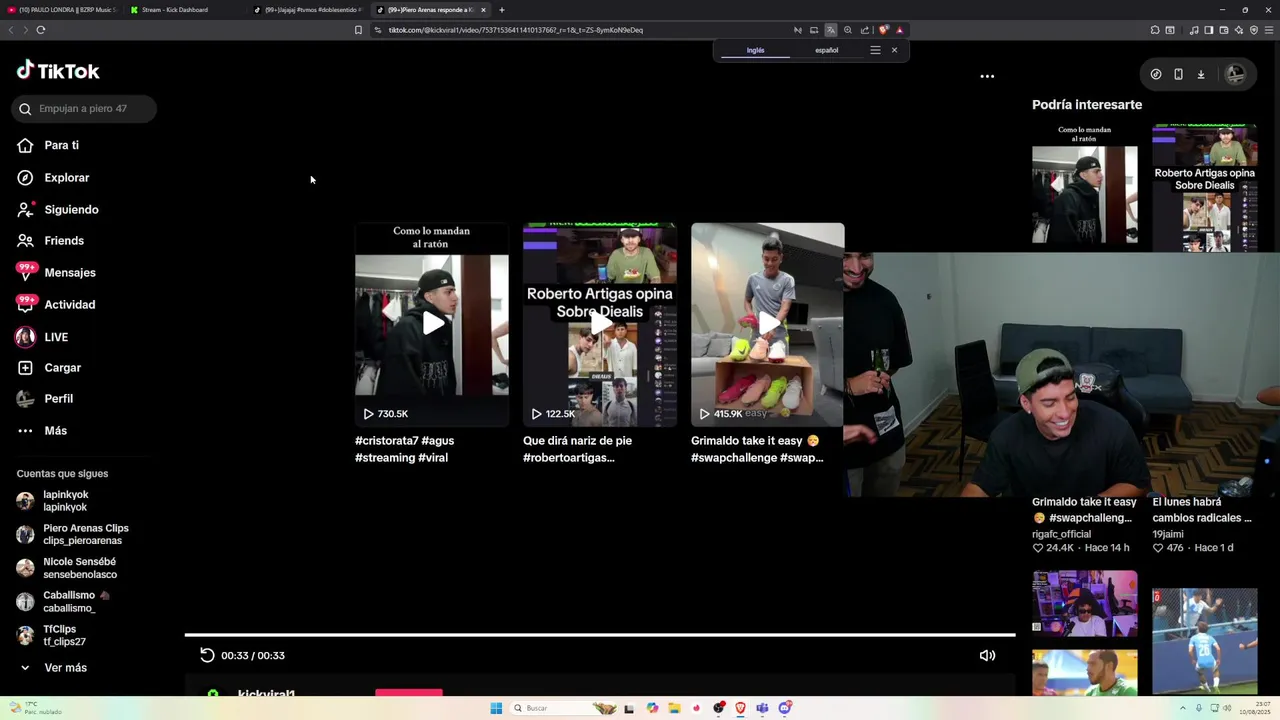1280x720 pixels.
Task: Open the browser extensions puzzle icon
Action: (x=1155, y=30)
